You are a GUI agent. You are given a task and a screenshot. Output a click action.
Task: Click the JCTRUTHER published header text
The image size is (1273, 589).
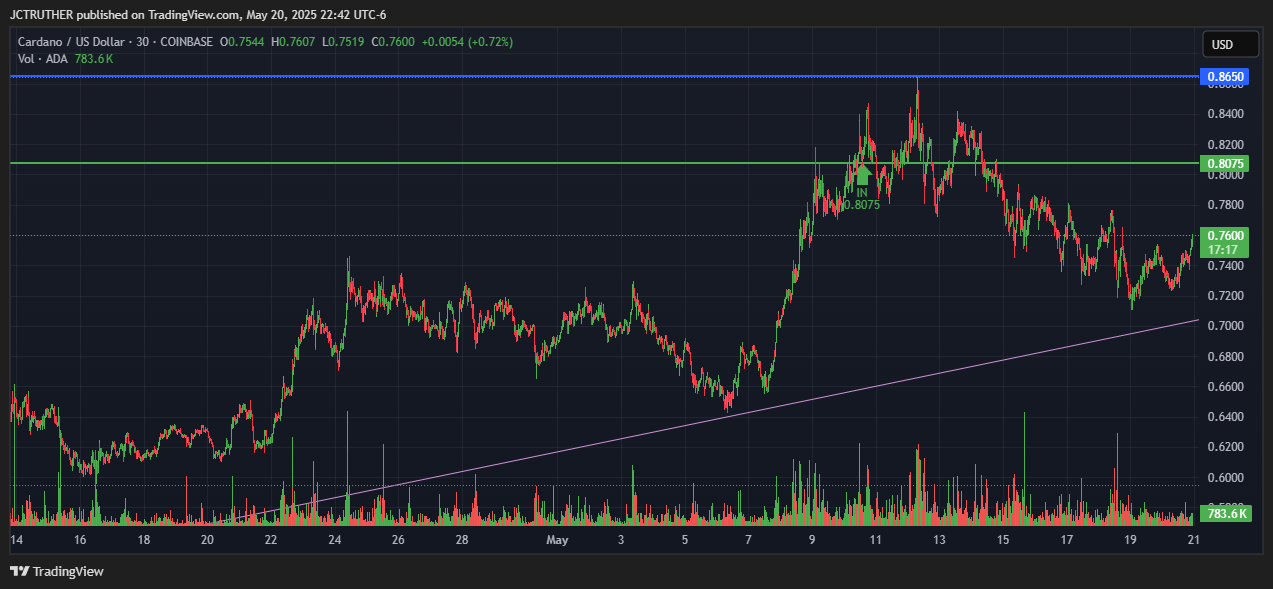pyautogui.click(x=198, y=14)
